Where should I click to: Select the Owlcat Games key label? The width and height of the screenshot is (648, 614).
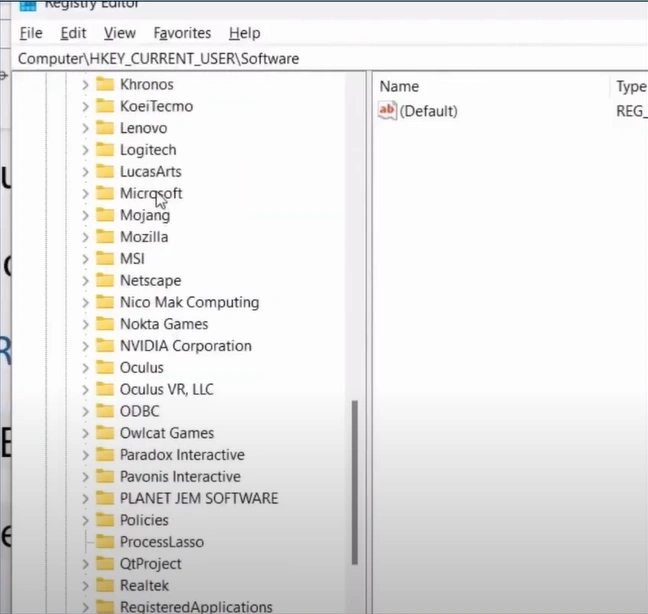coord(167,433)
